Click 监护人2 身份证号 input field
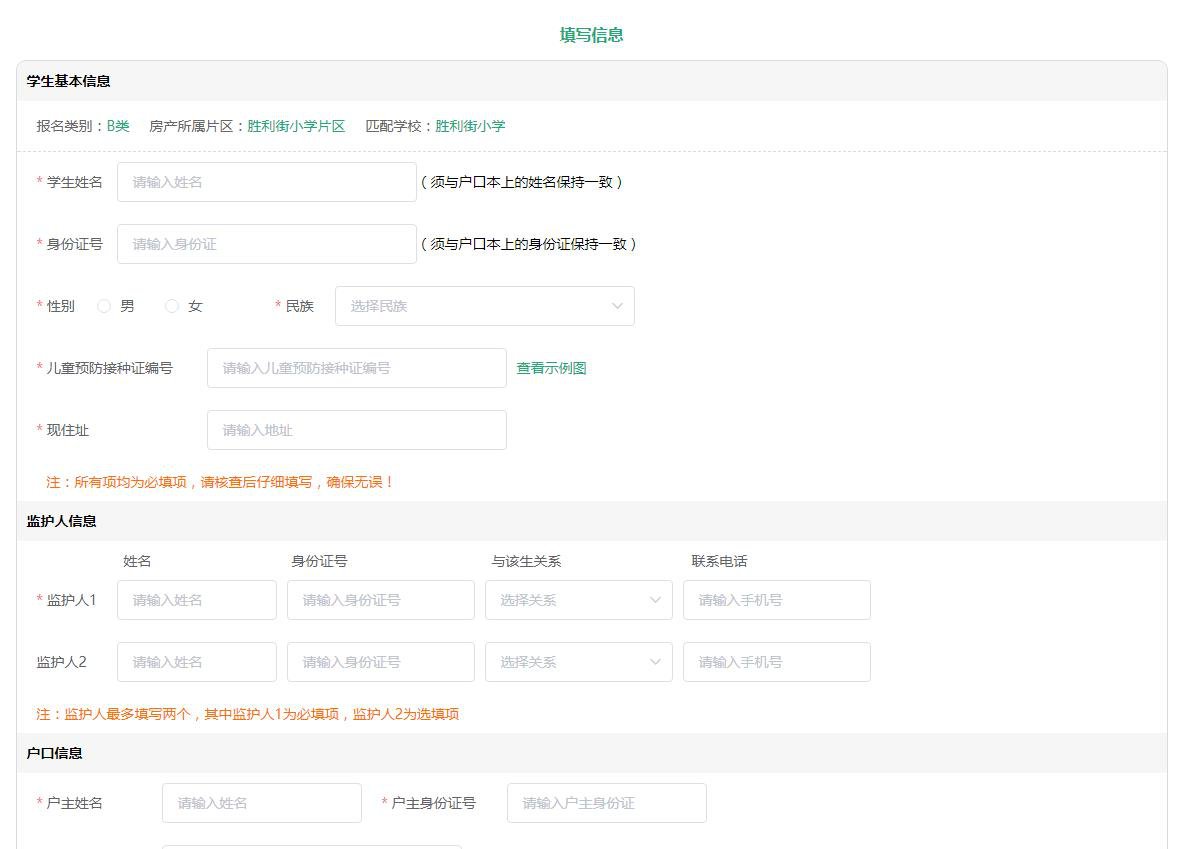Screen dimensions: 1188x849 380,662
